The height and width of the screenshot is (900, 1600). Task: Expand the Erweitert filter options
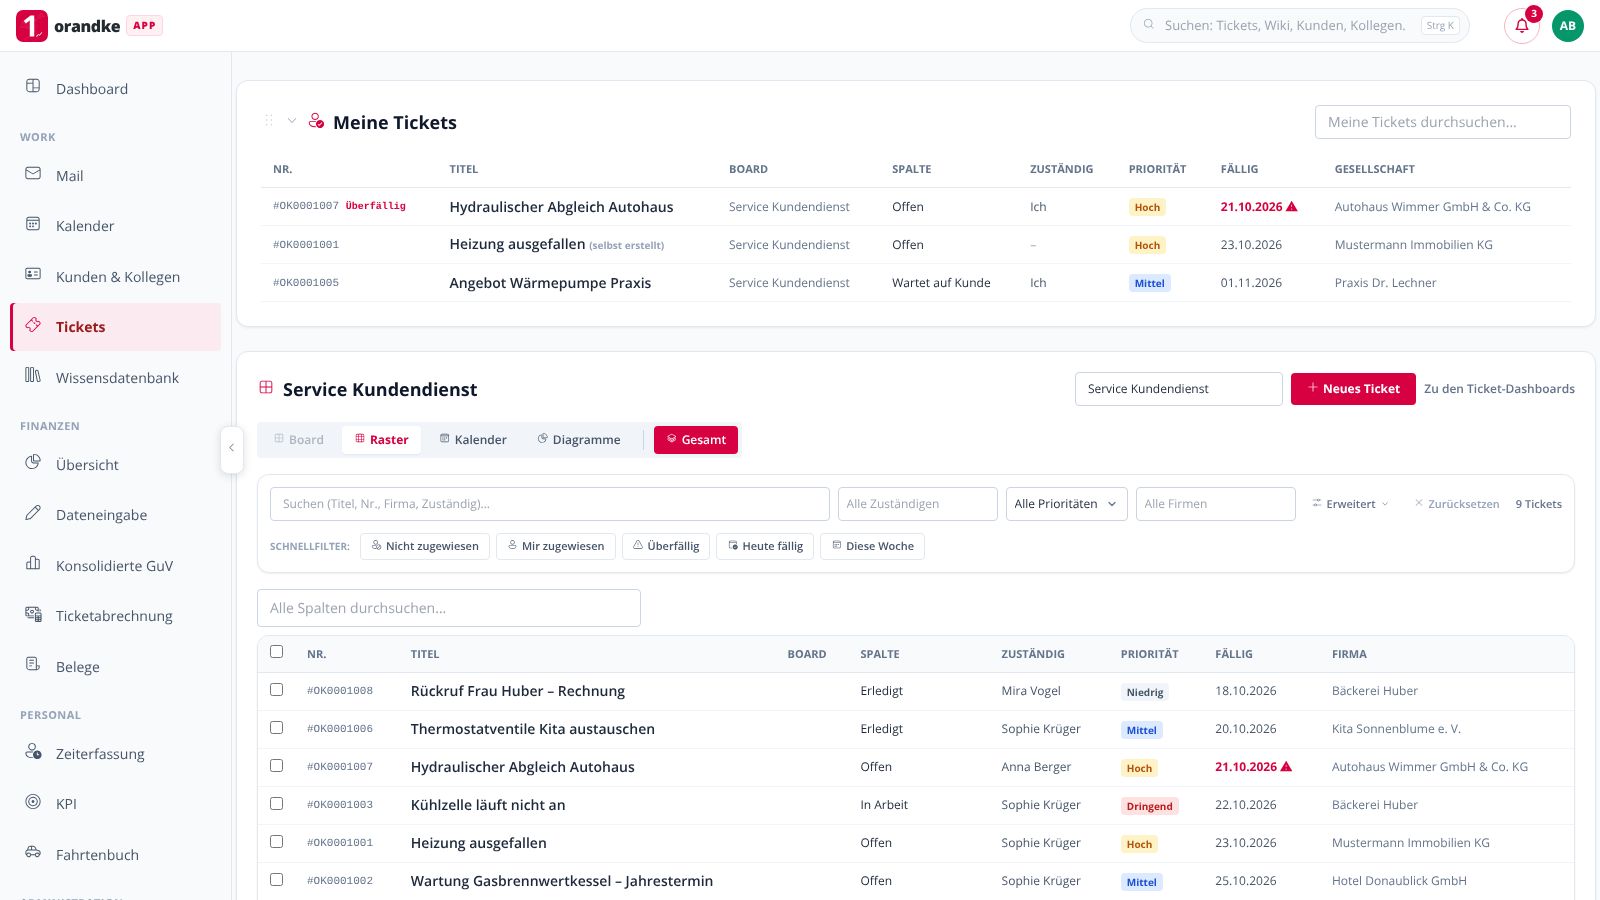point(1350,504)
